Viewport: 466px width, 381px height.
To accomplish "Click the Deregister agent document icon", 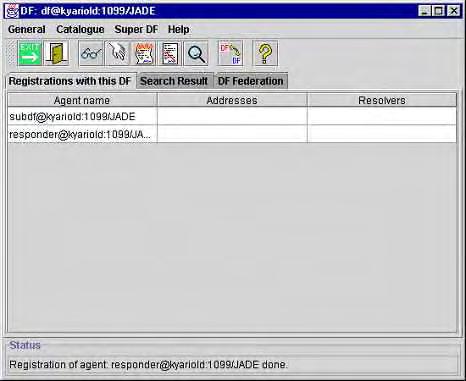I will click(x=170, y=53).
